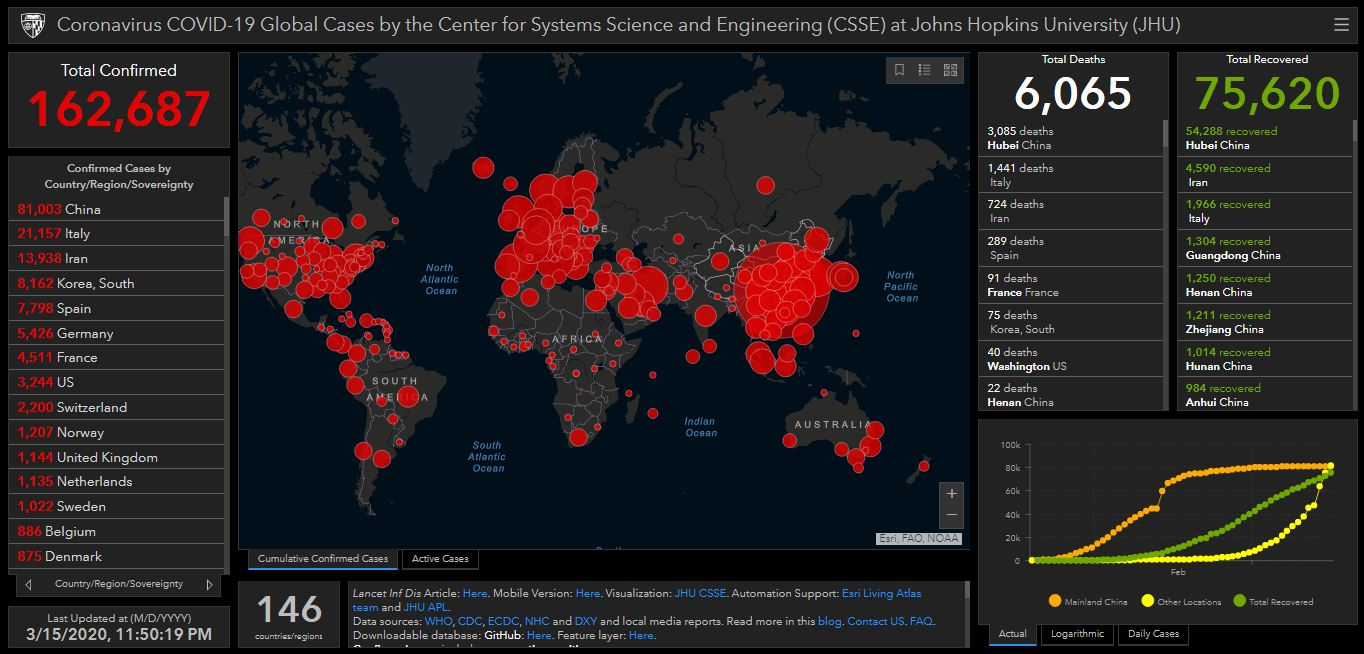Open the hamburger menu in the header

[x=1341, y=25]
